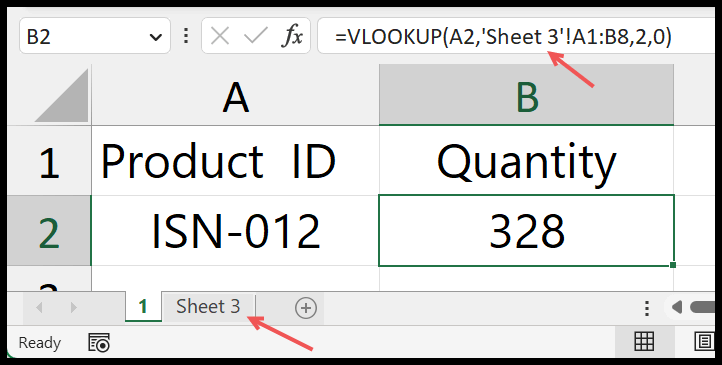The height and width of the screenshot is (365, 722).
Task: Switch to Normal view grid icon
Action: (x=644, y=342)
